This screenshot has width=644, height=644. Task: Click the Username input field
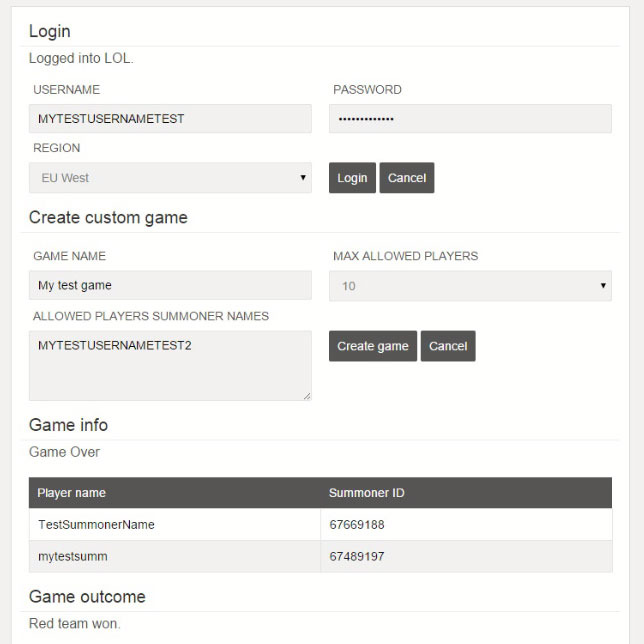170,119
